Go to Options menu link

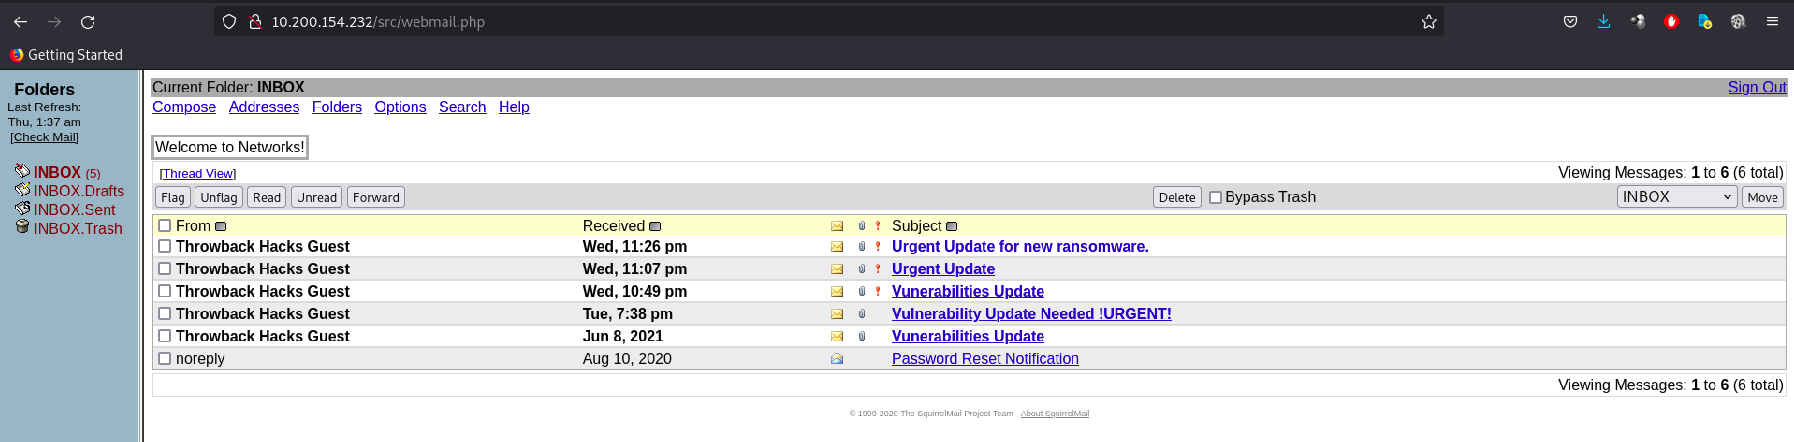point(400,107)
